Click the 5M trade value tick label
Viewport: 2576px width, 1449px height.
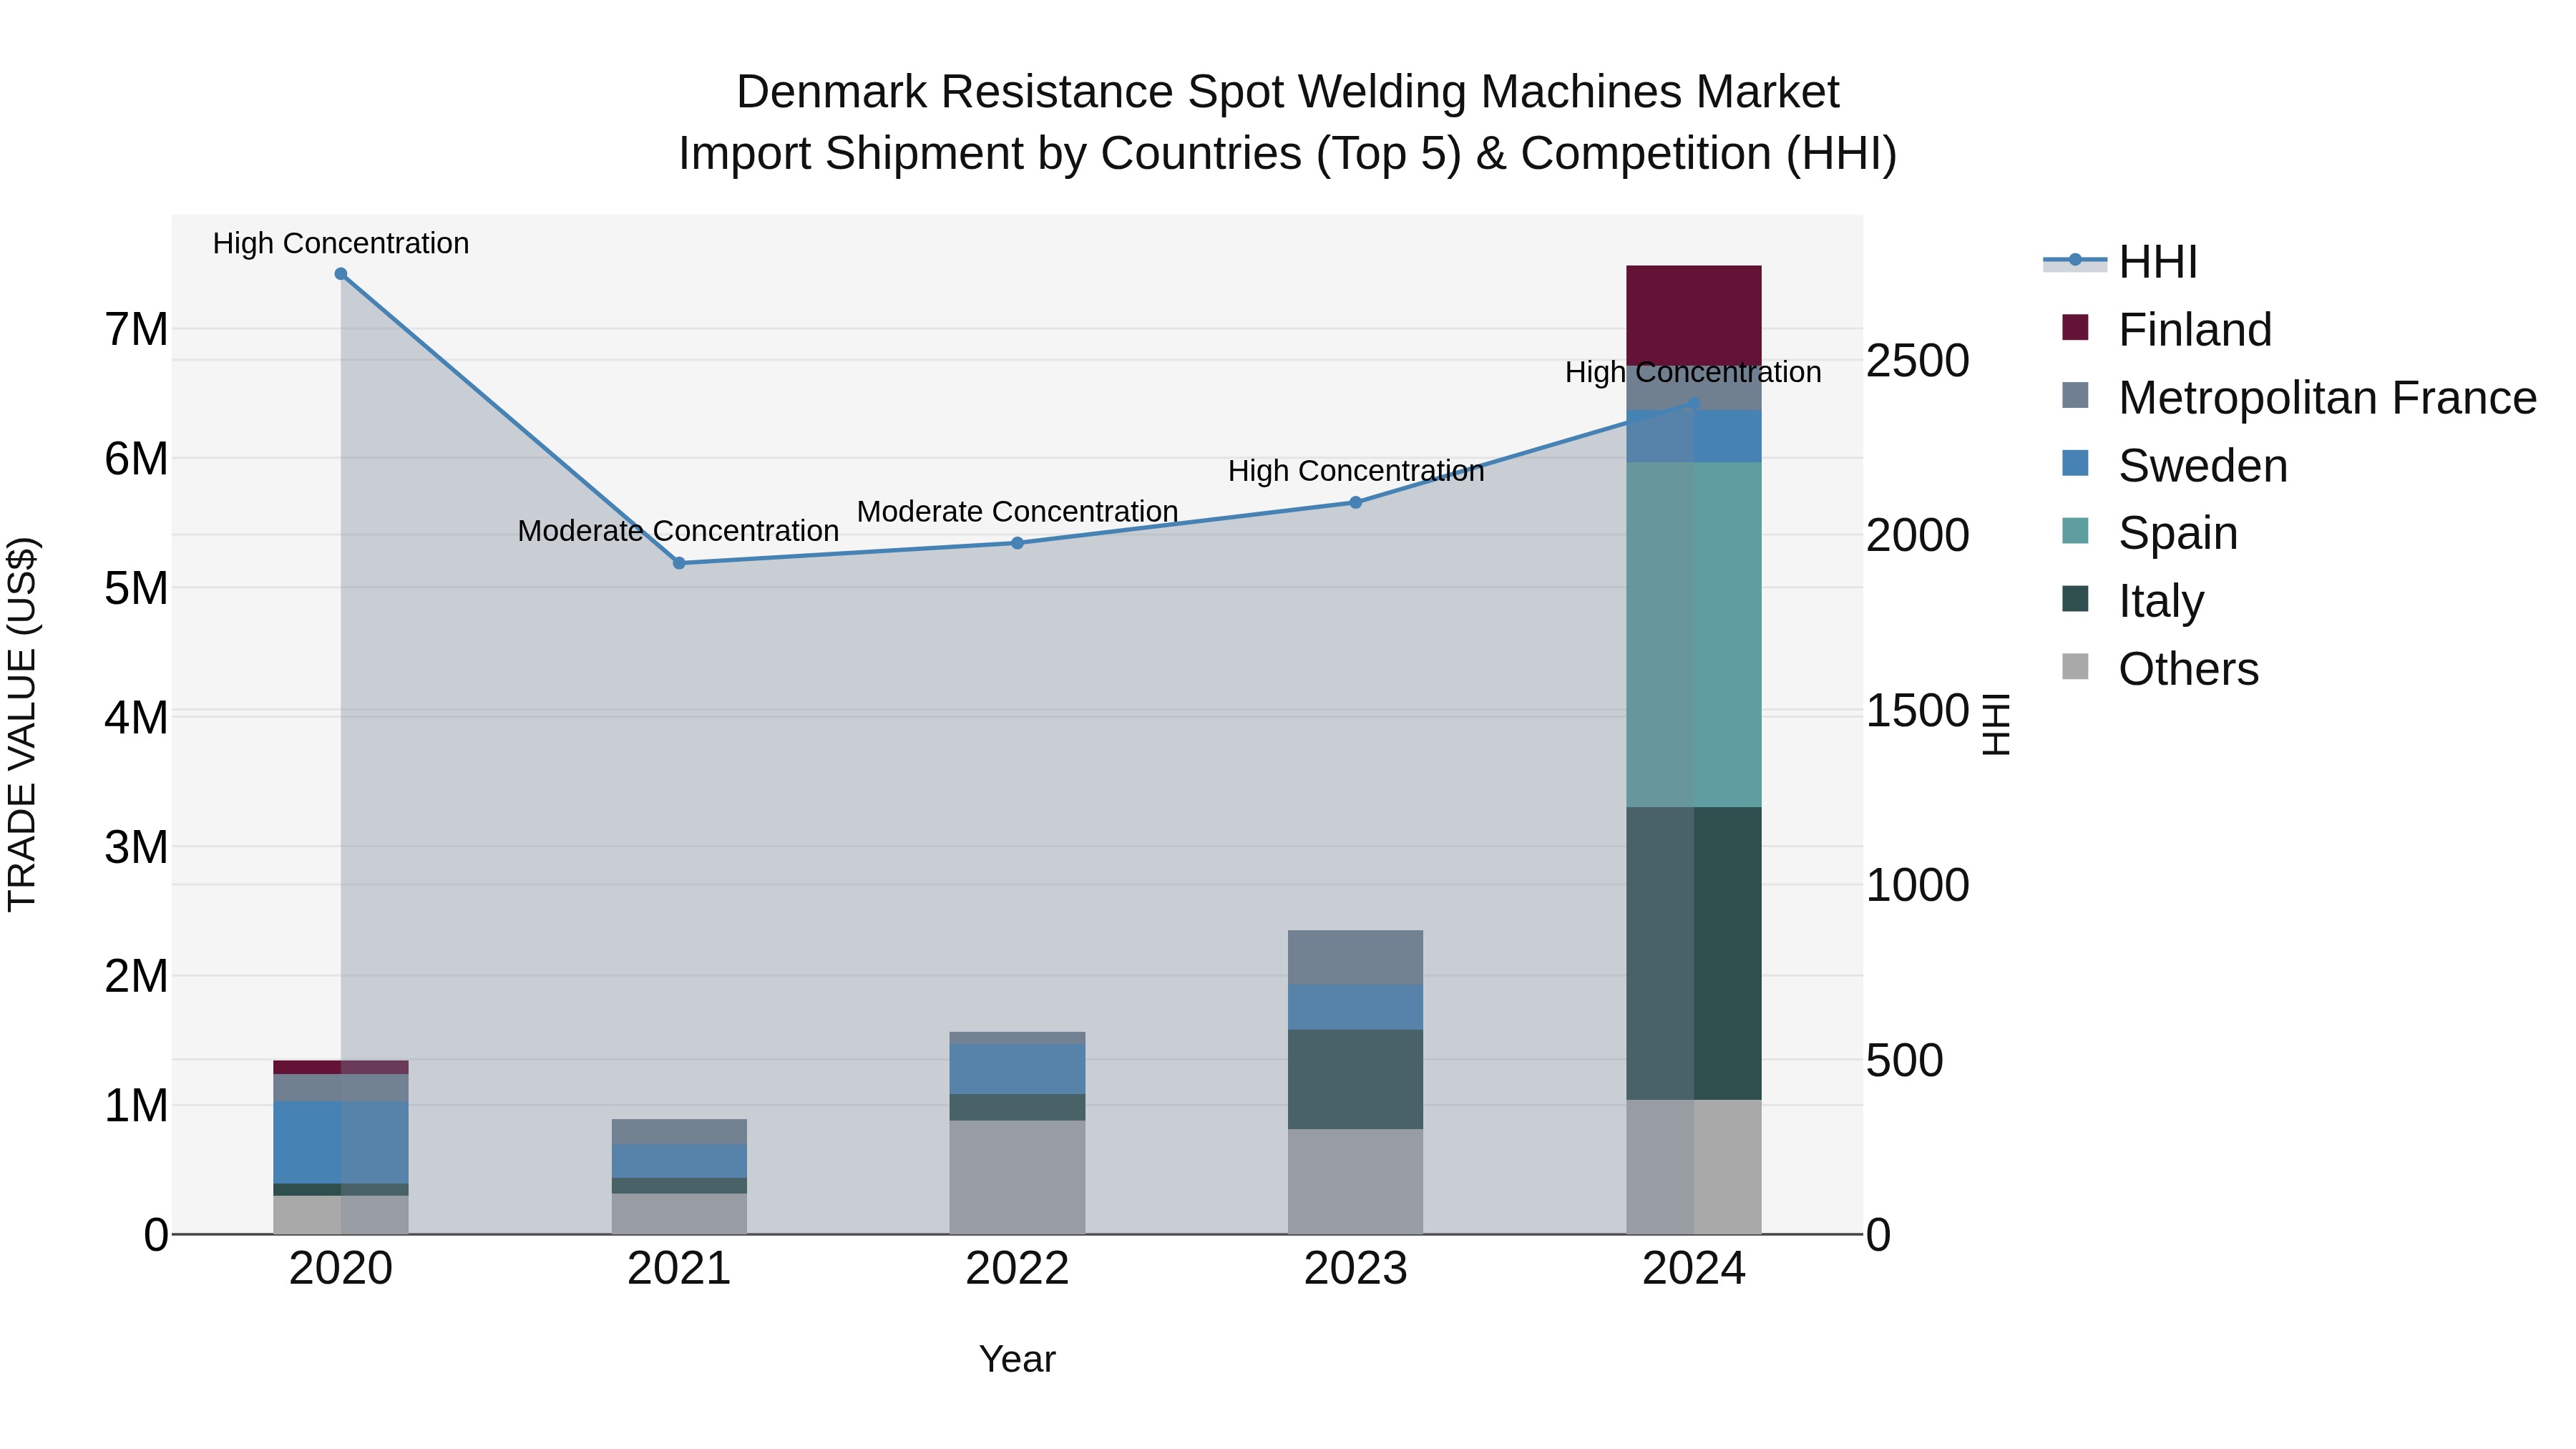136,588
